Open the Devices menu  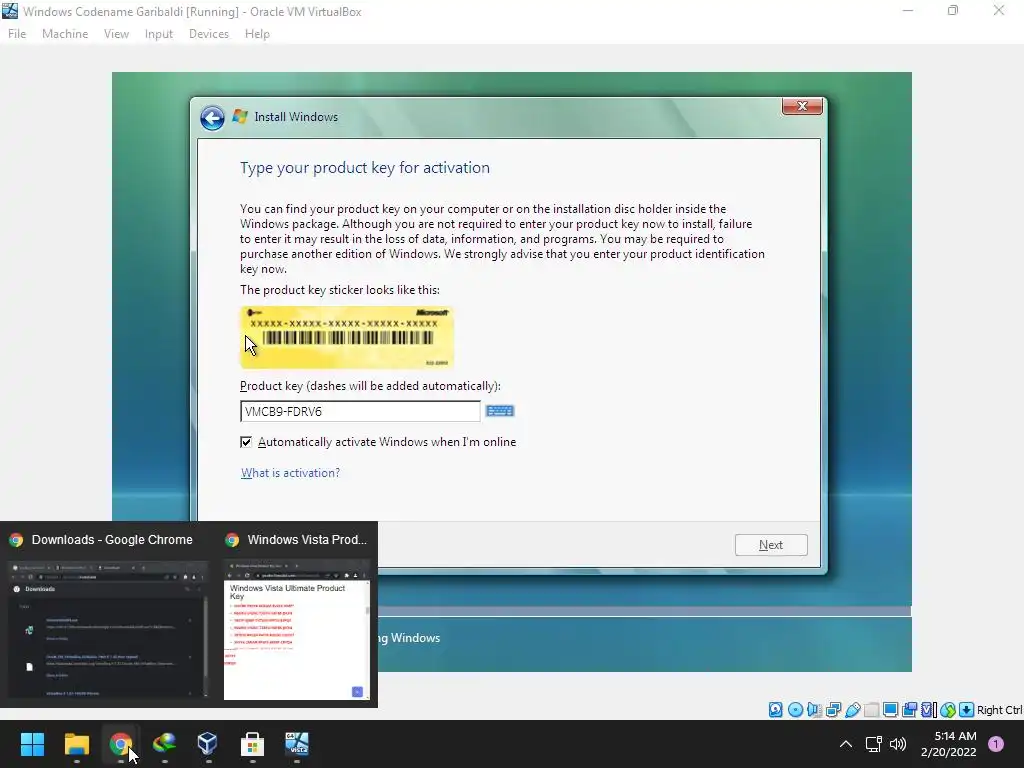tap(209, 34)
